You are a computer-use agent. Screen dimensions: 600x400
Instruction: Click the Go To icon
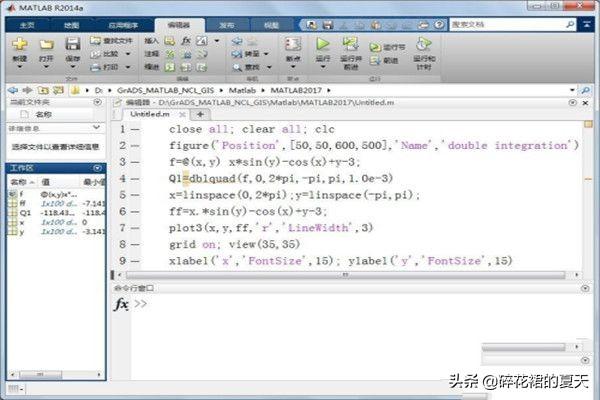tap(237, 54)
